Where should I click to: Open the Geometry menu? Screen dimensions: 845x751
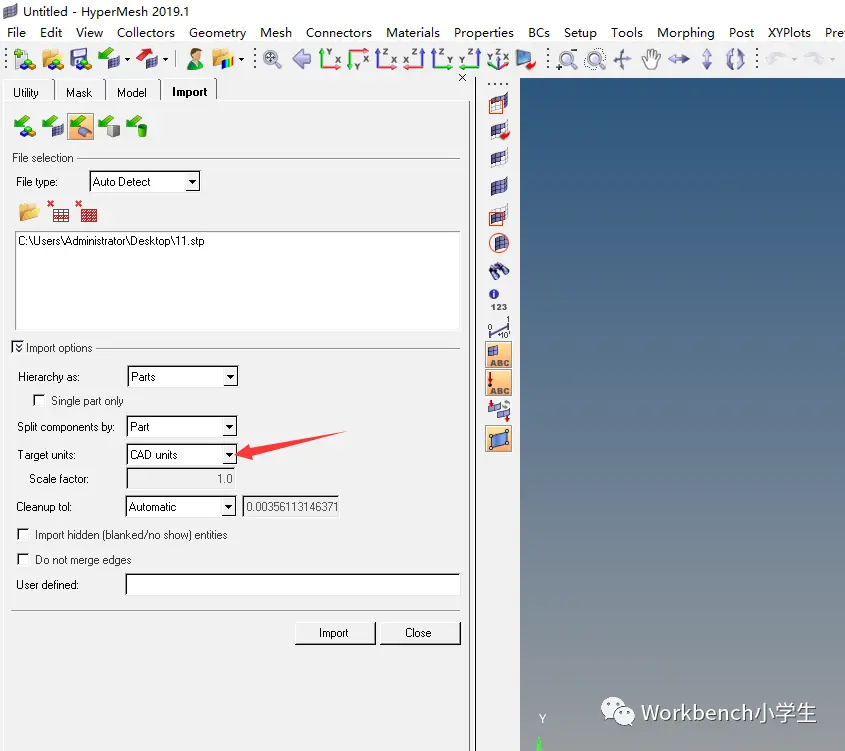pyautogui.click(x=217, y=32)
